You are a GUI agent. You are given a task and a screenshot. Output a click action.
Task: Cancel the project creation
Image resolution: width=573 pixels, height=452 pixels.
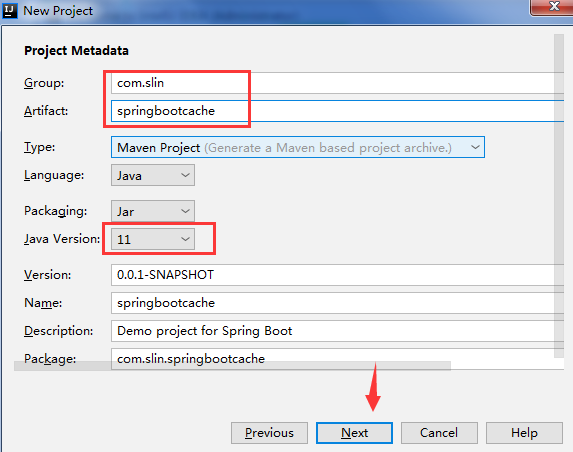tap(439, 433)
